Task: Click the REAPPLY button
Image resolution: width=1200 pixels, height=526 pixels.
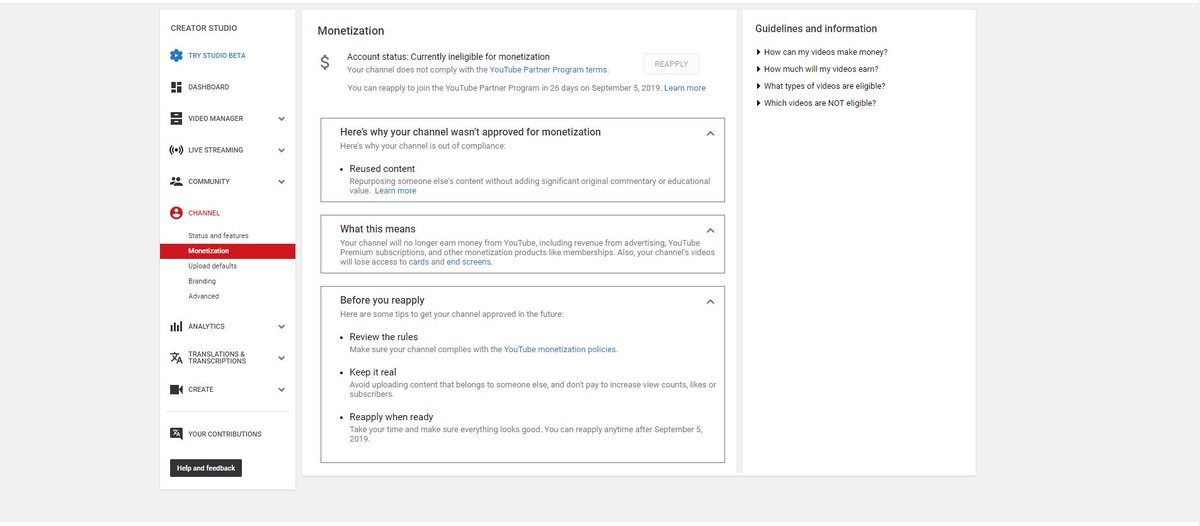Action: (x=671, y=64)
